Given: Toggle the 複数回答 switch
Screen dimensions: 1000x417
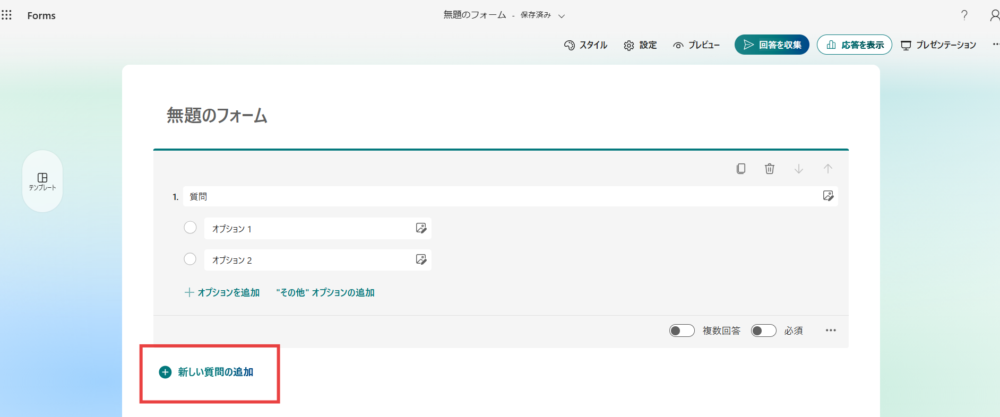Looking at the screenshot, I should (682, 331).
